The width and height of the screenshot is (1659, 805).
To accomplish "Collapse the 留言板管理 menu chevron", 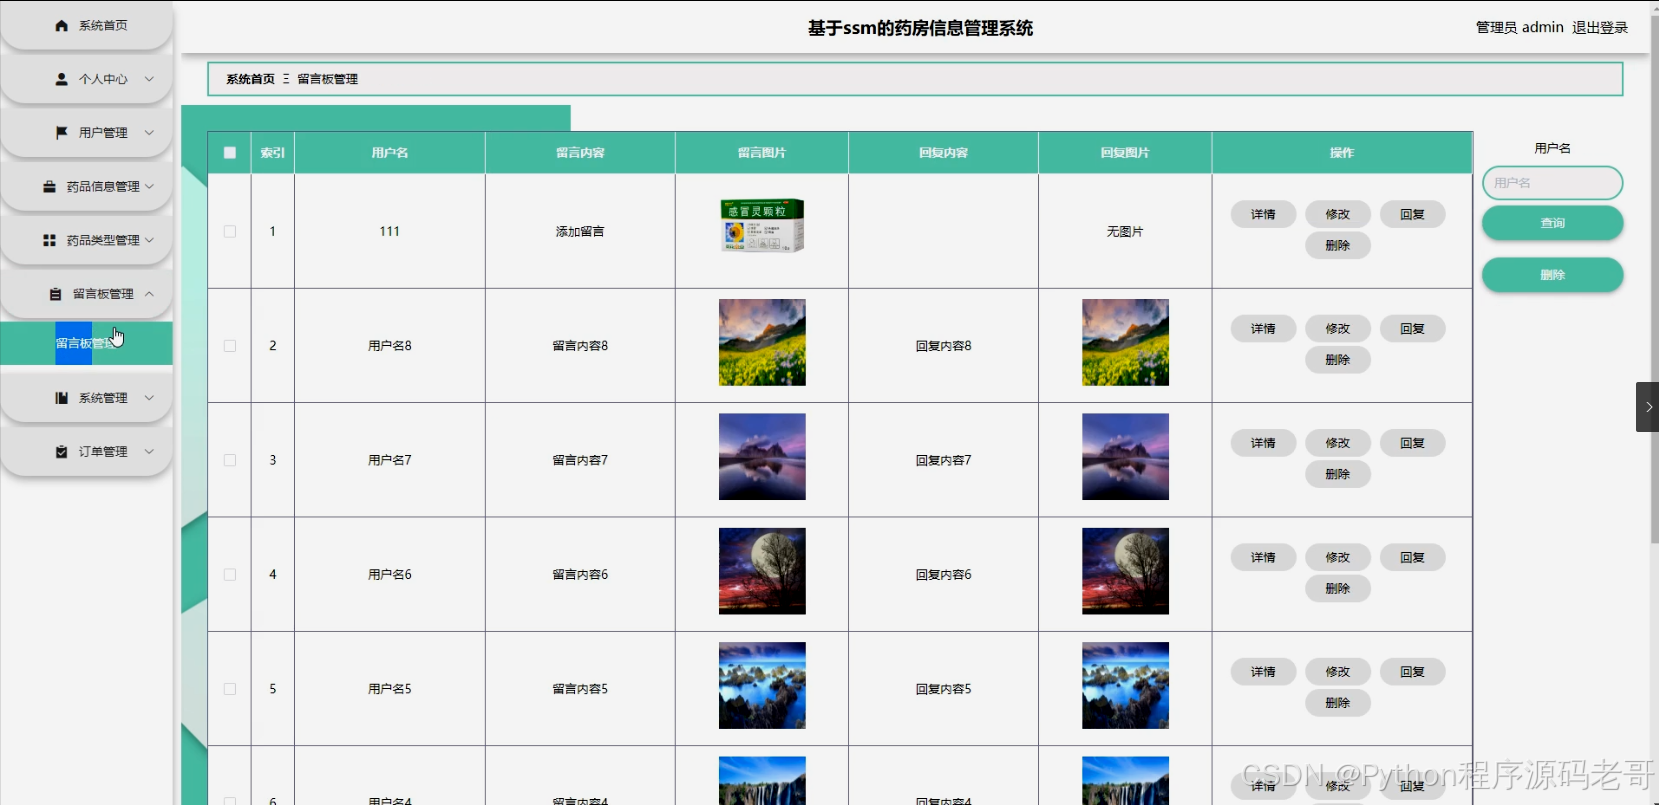I will (149, 294).
